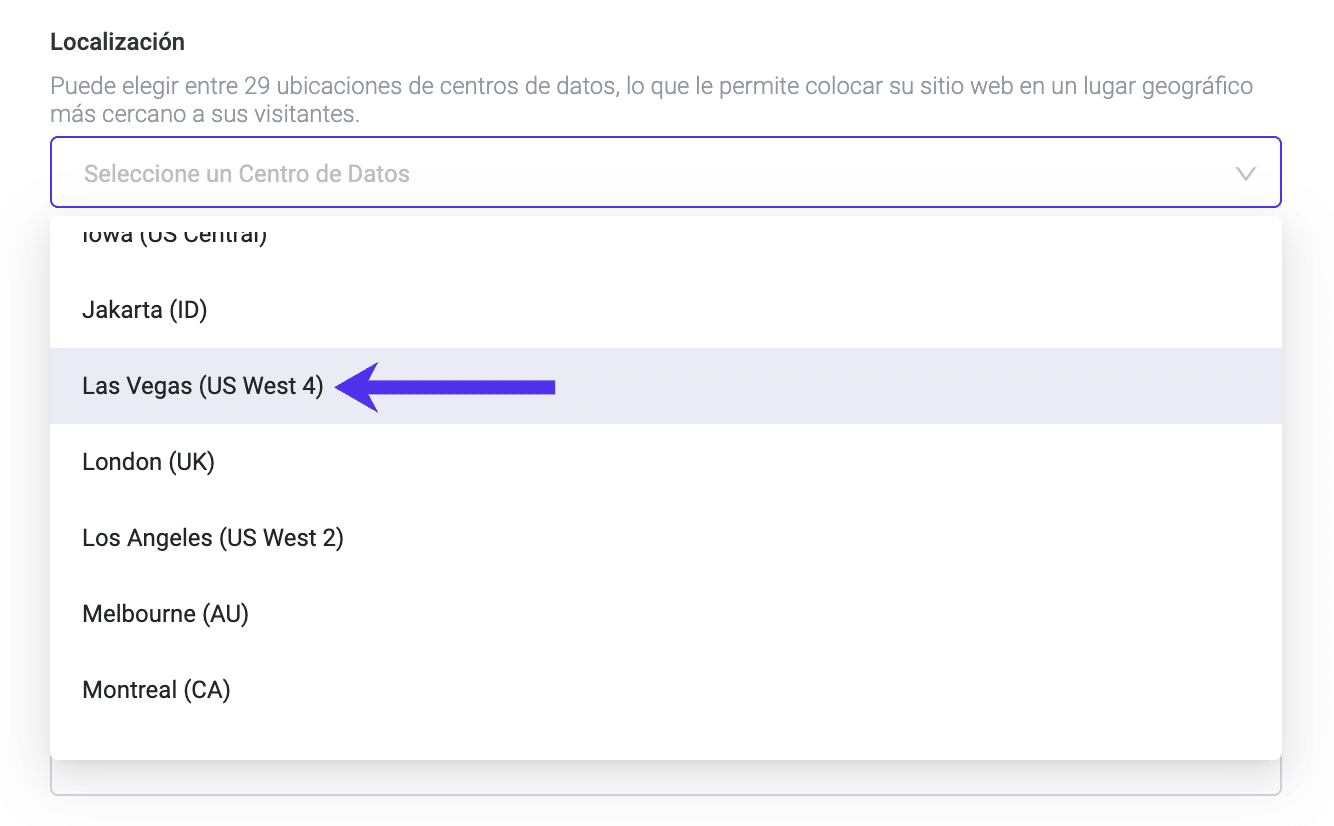Select London (UK) from the list

tap(148, 462)
